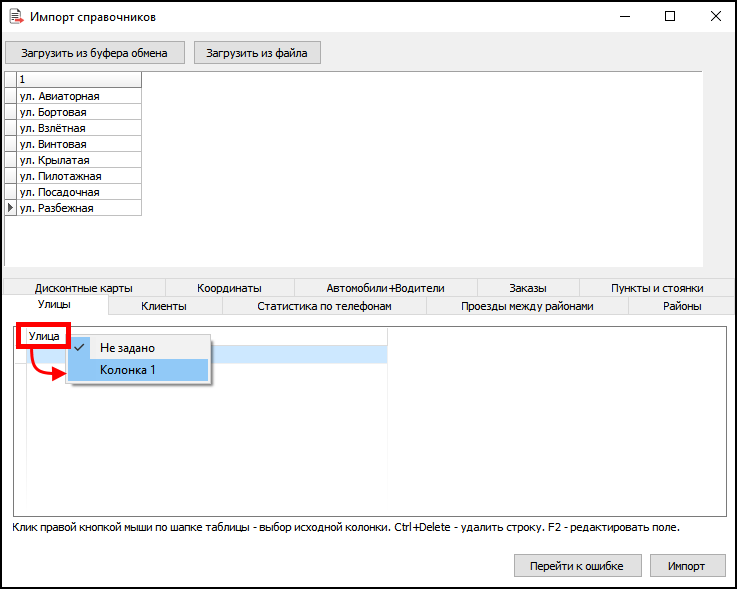Choose Колонка 1 from the context menu
This screenshot has width=737, height=589.
pos(128,370)
